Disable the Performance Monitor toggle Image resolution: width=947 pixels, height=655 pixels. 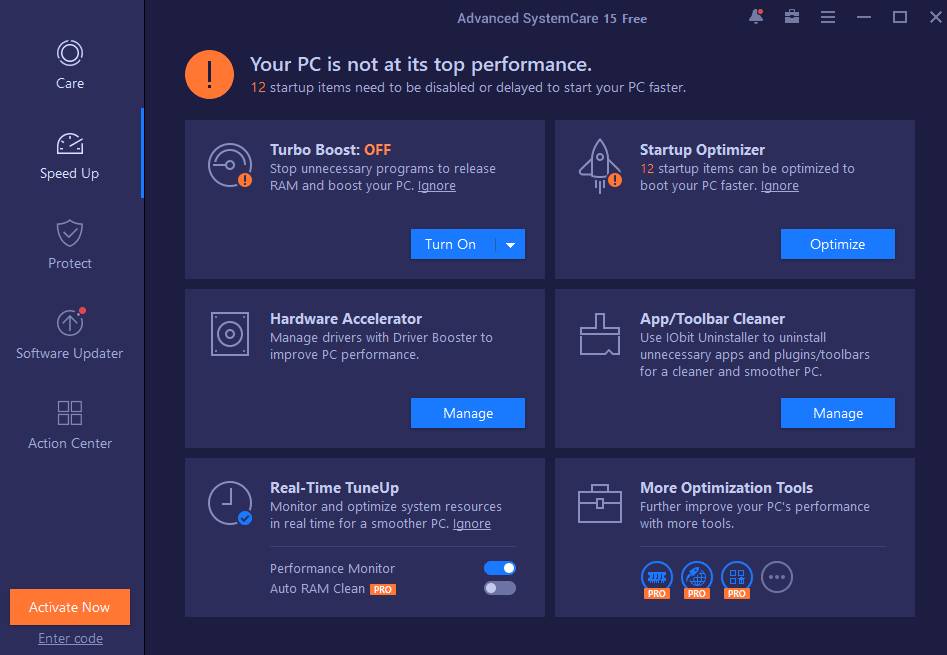point(499,567)
